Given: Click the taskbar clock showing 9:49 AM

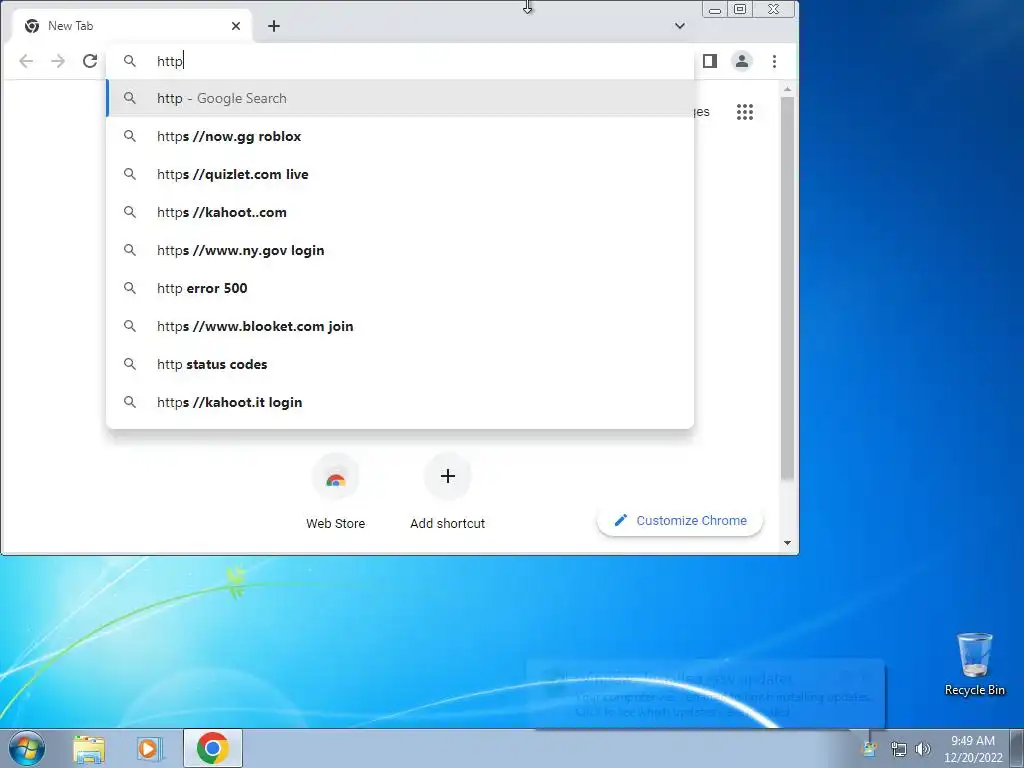Looking at the screenshot, I should tap(973, 748).
